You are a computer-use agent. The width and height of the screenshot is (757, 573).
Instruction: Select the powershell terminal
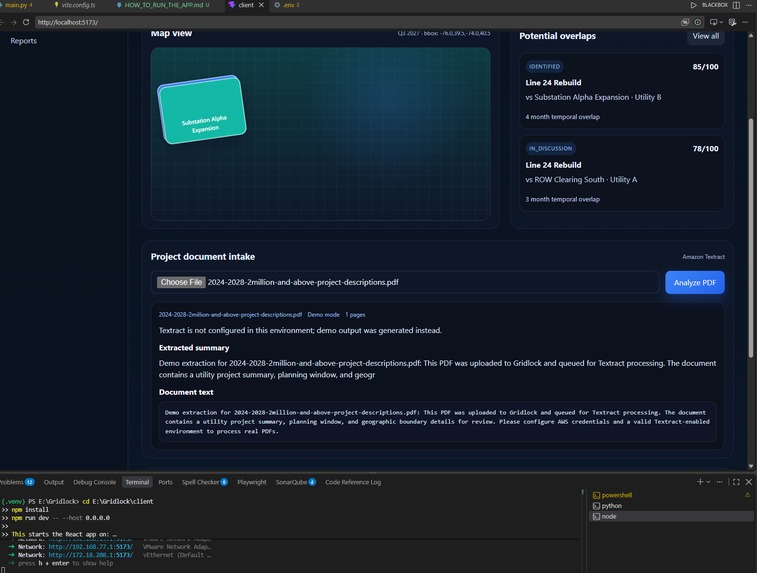617,495
